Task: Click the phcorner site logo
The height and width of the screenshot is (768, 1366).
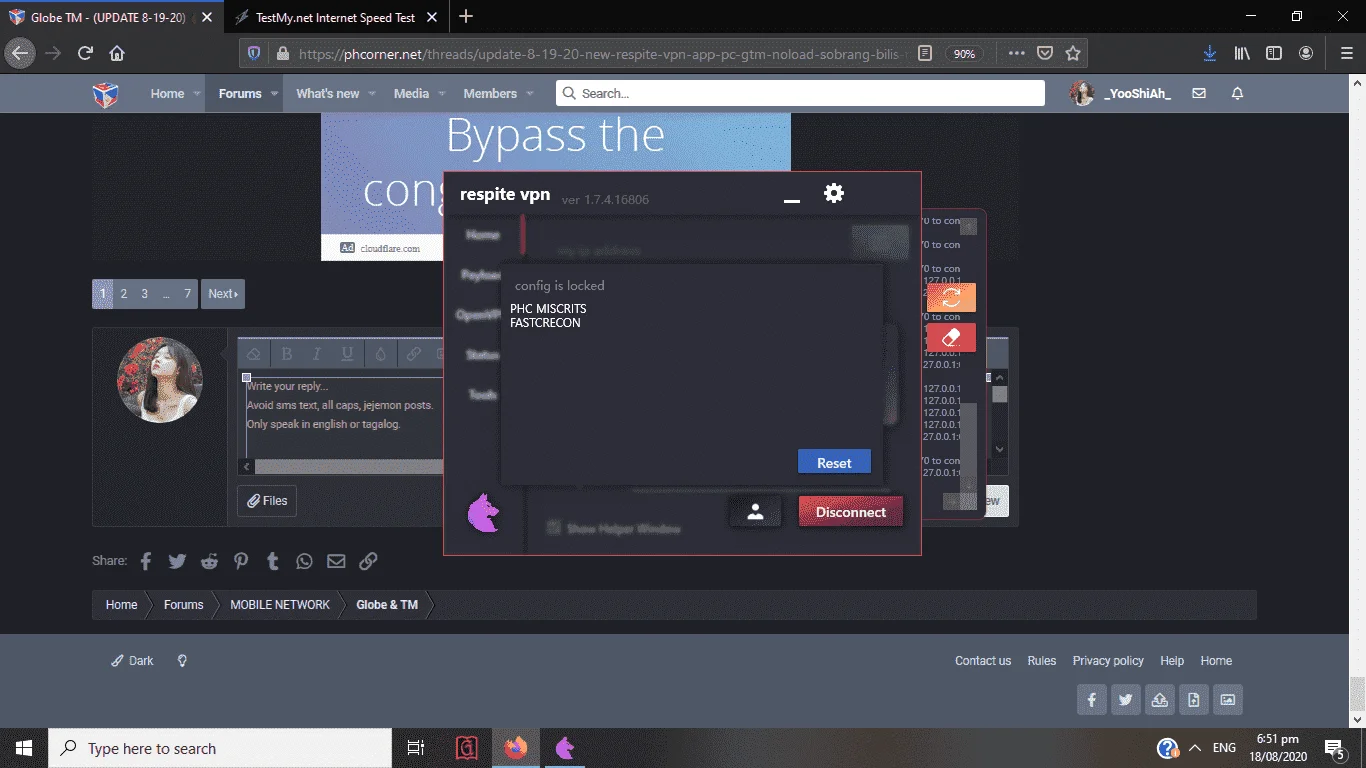Action: coord(105,94)
